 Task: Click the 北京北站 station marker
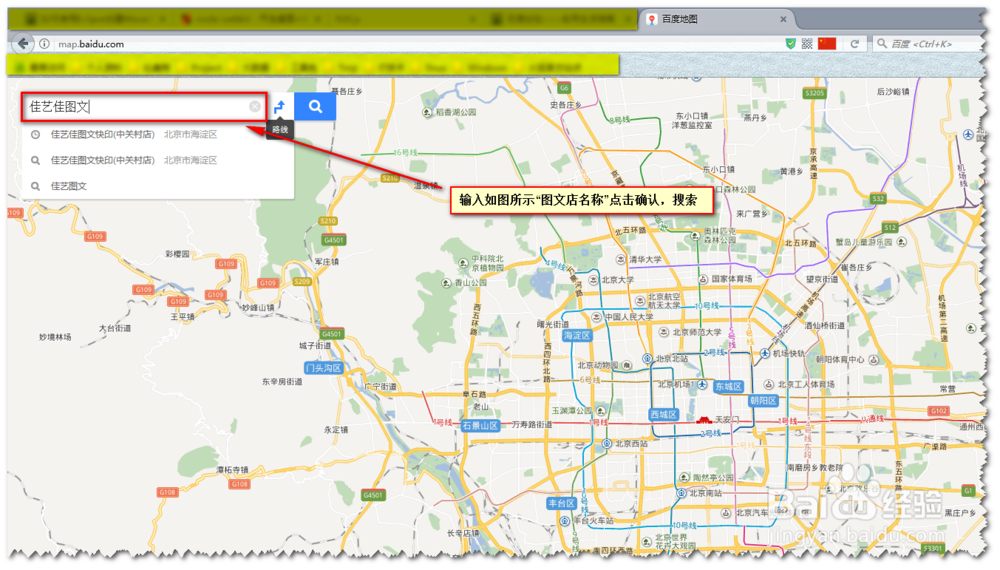pyautogui.click(x=648, y=358)
